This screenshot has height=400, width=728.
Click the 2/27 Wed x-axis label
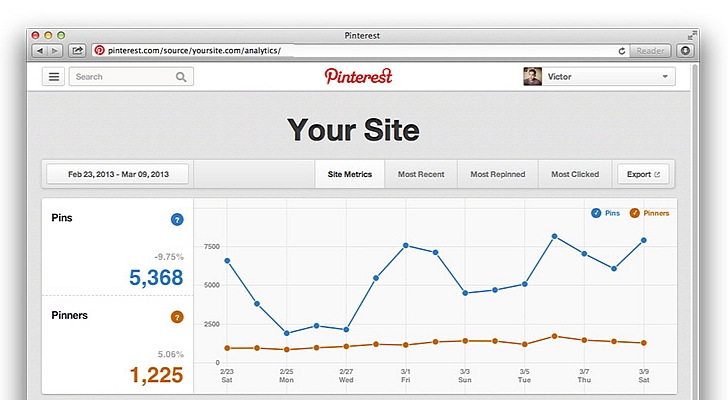pyautogui.click(x=346, y=375)
